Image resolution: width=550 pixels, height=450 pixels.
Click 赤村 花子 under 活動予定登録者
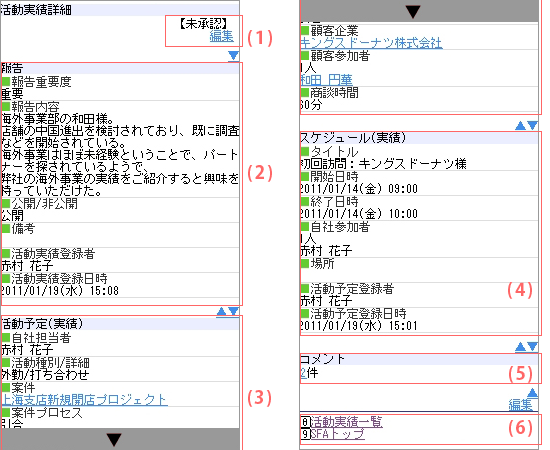coord(326,301)
